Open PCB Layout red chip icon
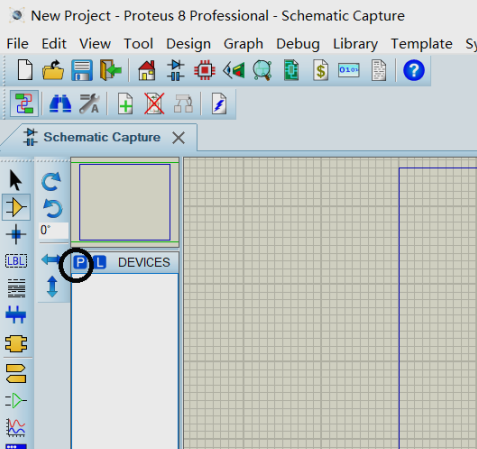 [x=204, y=70]
